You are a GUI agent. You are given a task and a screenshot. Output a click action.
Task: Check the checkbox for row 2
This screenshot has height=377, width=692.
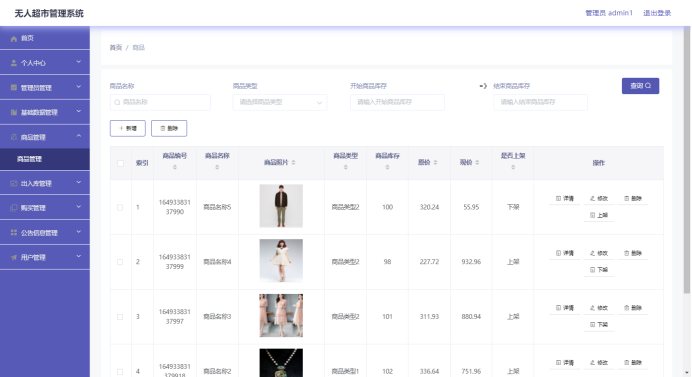coord(120,262)
